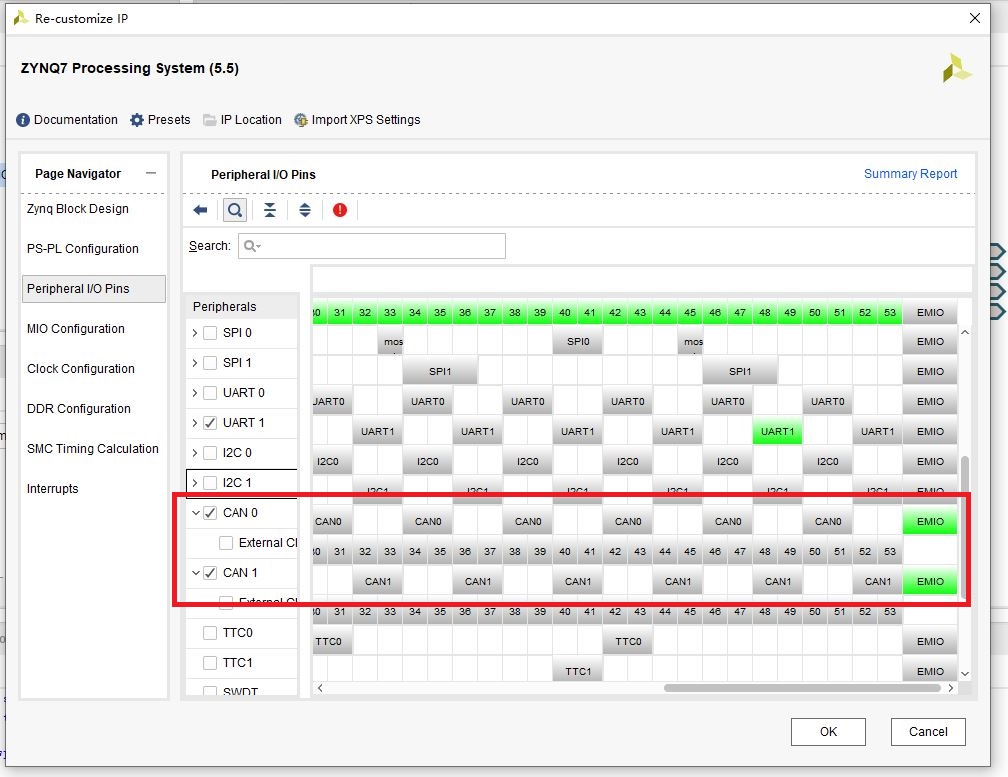1008x777 pixels.
Task: Click the back arrow toolbar icon
Action: pos(201,210)
